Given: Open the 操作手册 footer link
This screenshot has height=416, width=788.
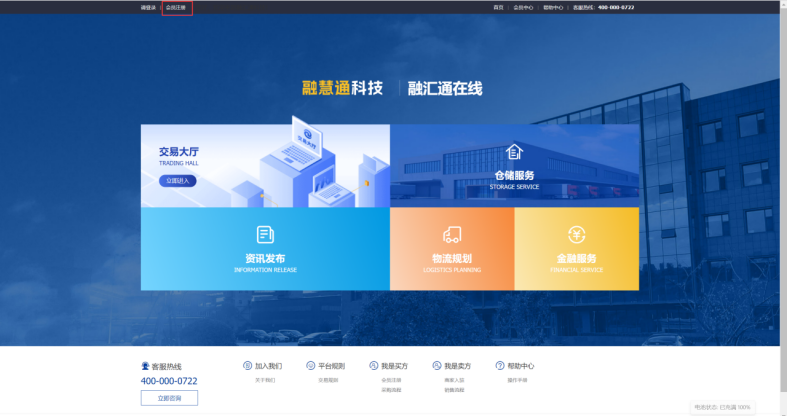Looking at the screenshot, I should tap(517, 380).
